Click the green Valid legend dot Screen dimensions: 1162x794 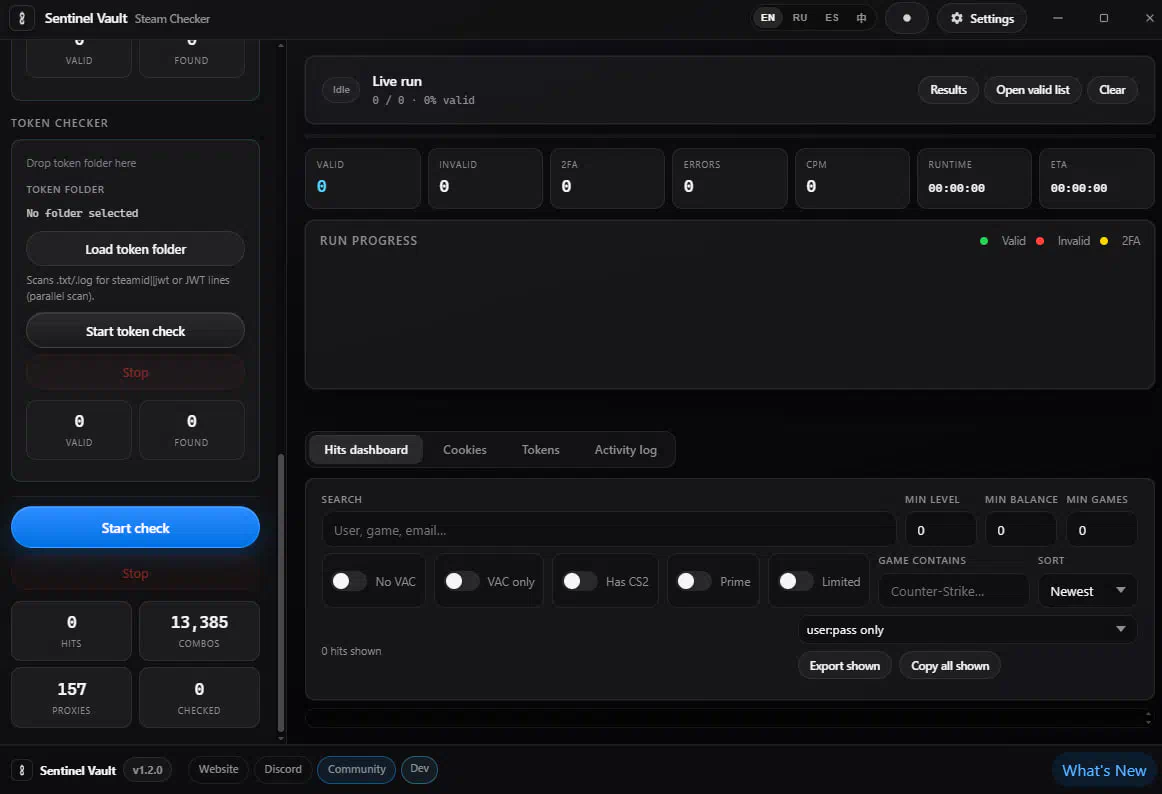click(983, 241)
